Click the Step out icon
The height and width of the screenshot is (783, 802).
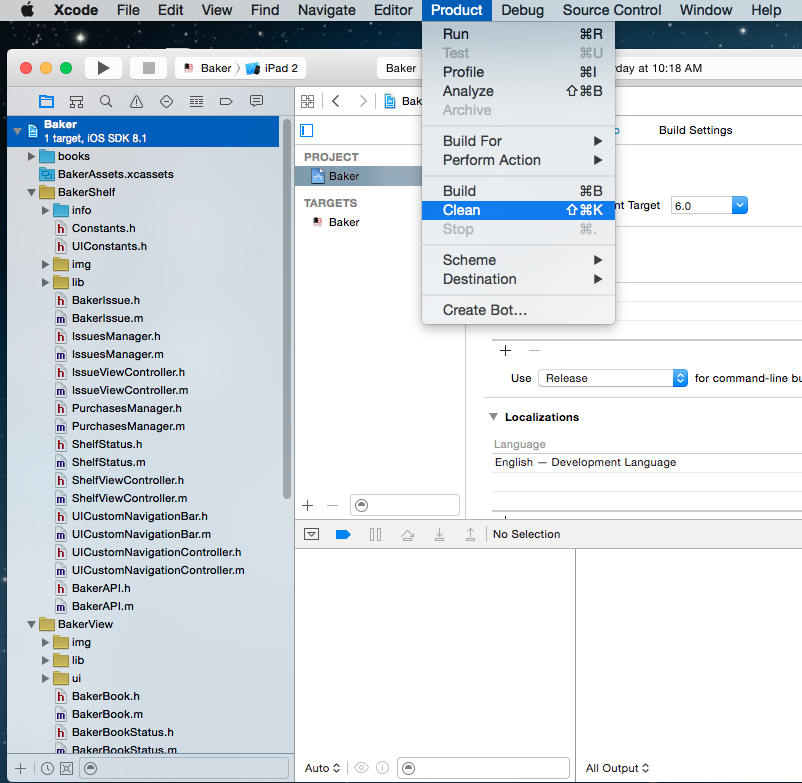[x=470, y=534]
